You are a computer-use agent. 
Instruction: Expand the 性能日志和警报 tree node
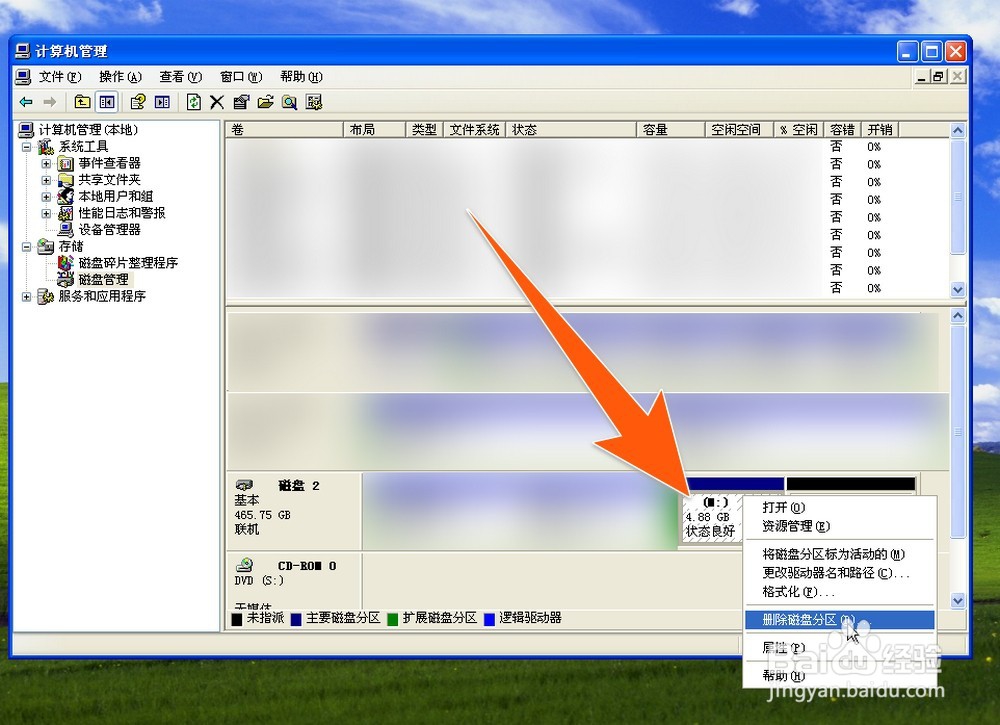point(46,214)
